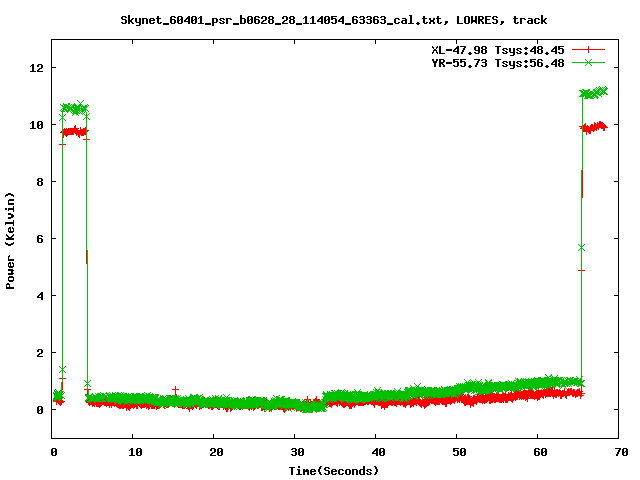
Task: Click the x-axis tick label 40
Action: [378, 452]
